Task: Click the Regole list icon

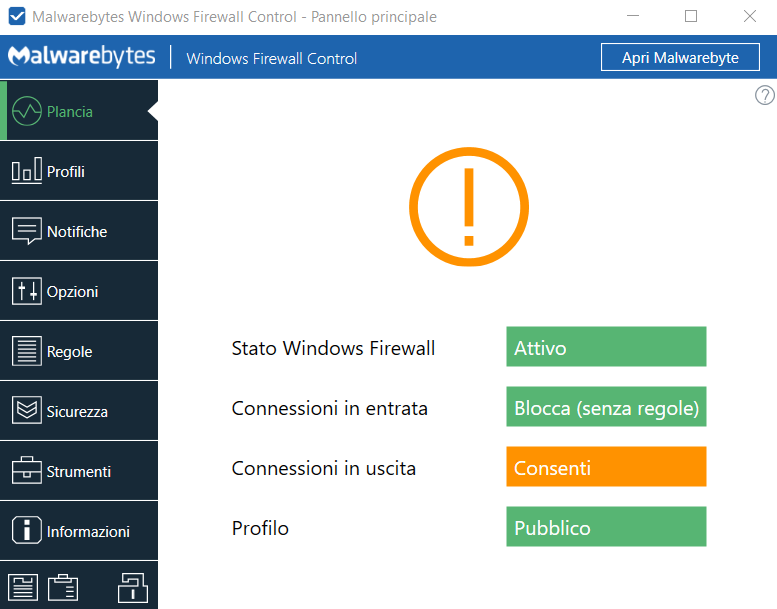Action: [27, 351]
